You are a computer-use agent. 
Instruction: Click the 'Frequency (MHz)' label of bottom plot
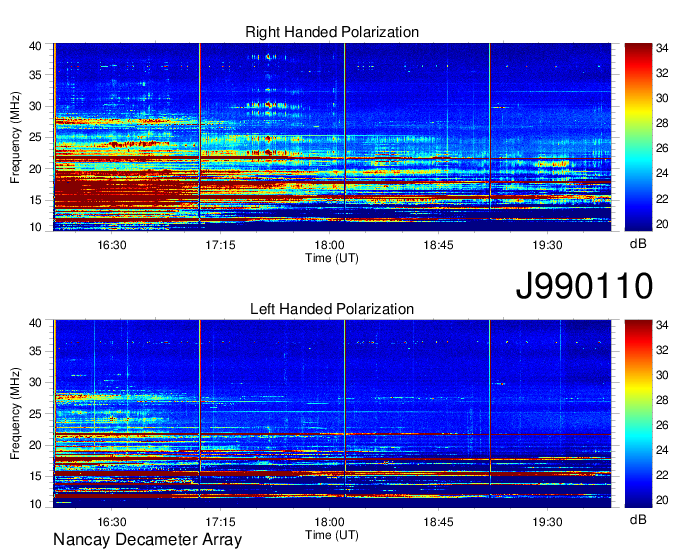click(x=15, y=414)
